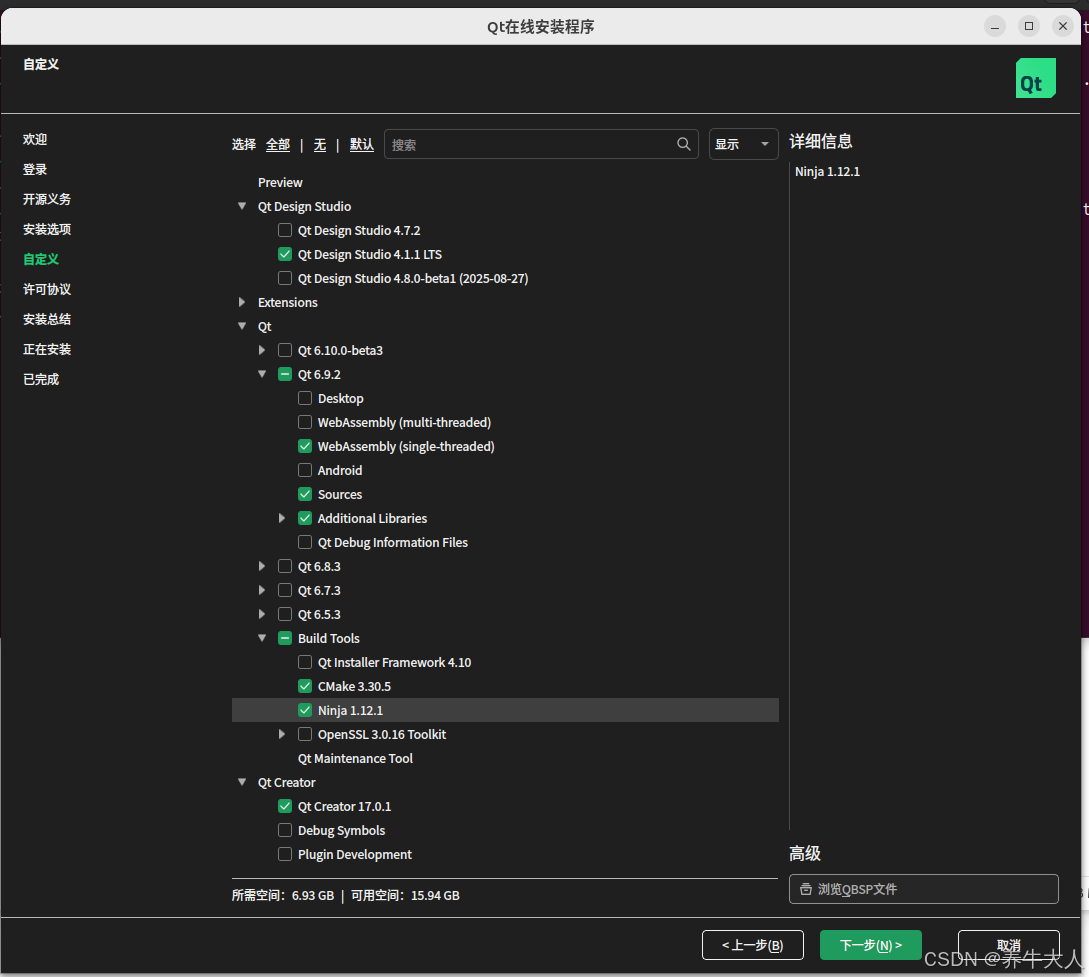Uncheck WebAssembly (single-threaded)
Viewport: 1089px width, 977px height.
305,446
